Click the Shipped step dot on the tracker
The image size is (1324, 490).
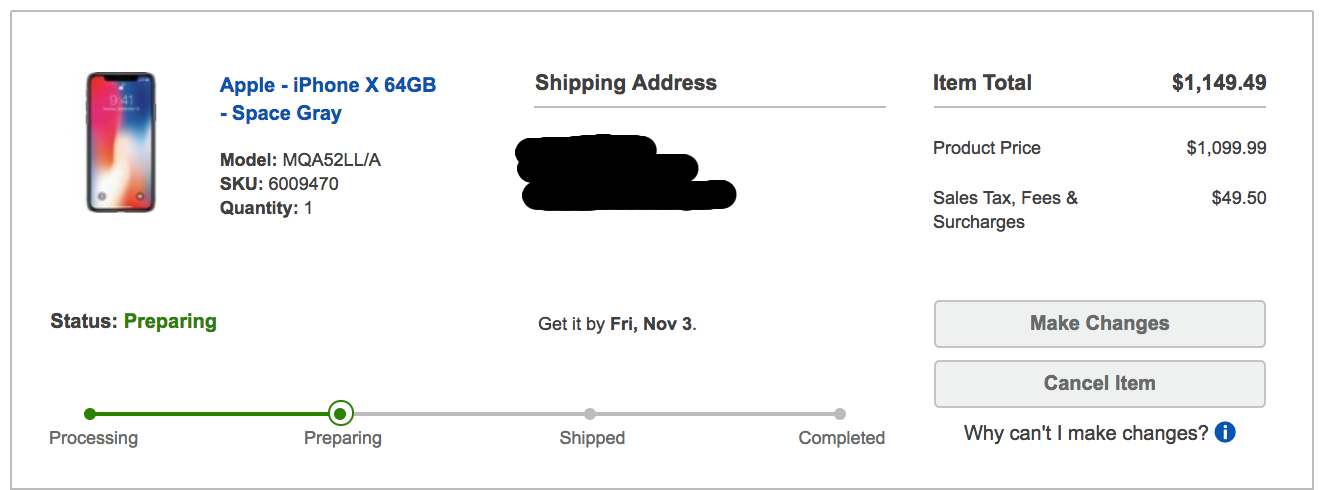[x=590, y=413]
